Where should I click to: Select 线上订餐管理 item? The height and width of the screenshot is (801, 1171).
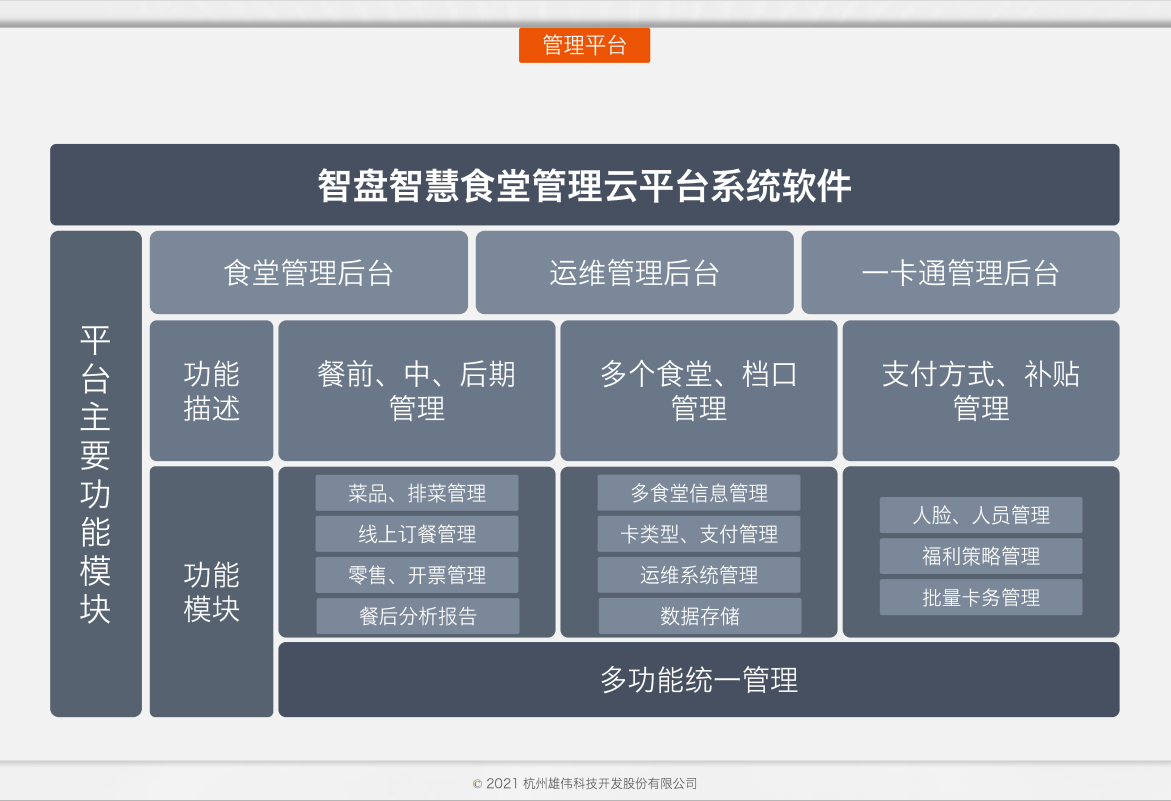tap(417, 533)
